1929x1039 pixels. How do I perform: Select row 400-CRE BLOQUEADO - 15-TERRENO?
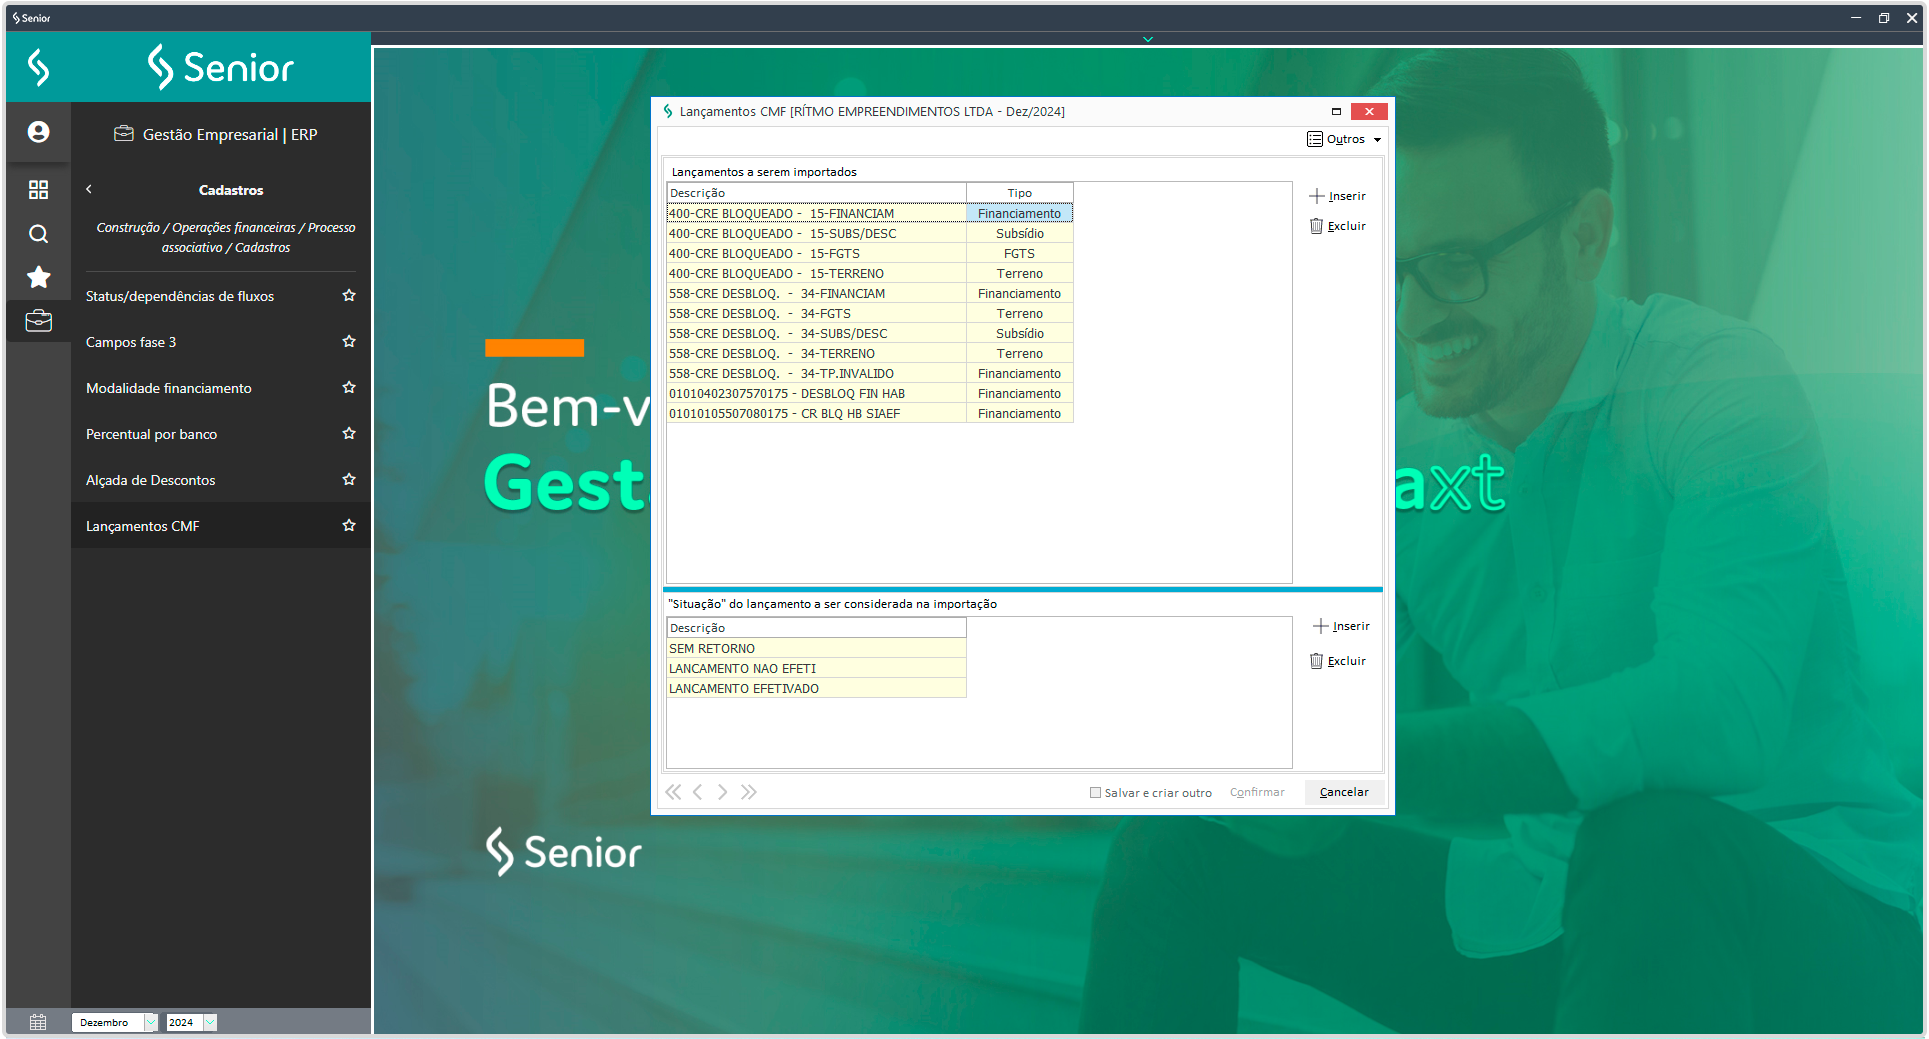click(x=870, y=273)
